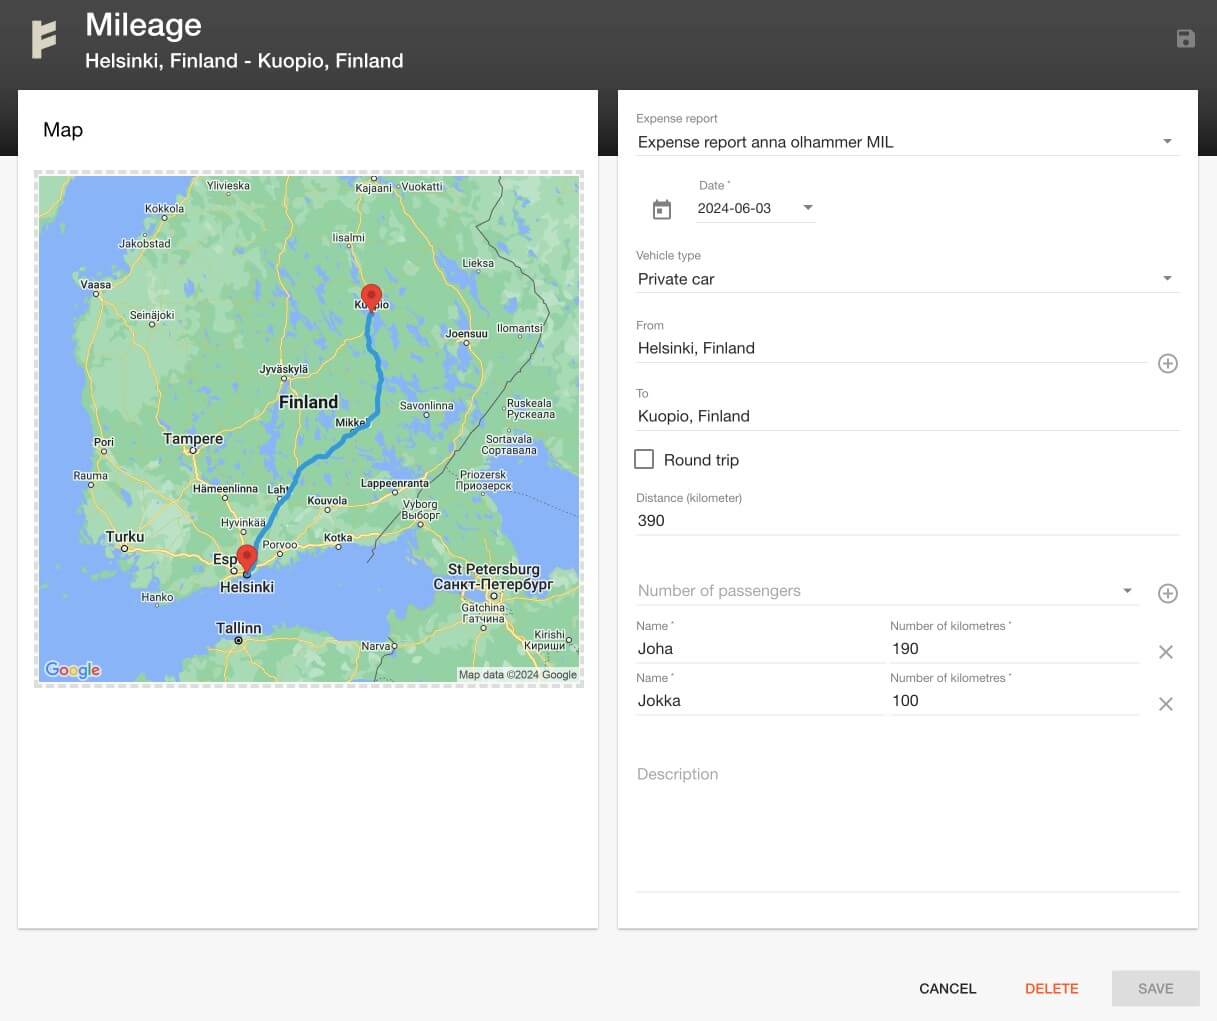
Task: Add passenger using plus icon
Action: tap(1167, 593)
